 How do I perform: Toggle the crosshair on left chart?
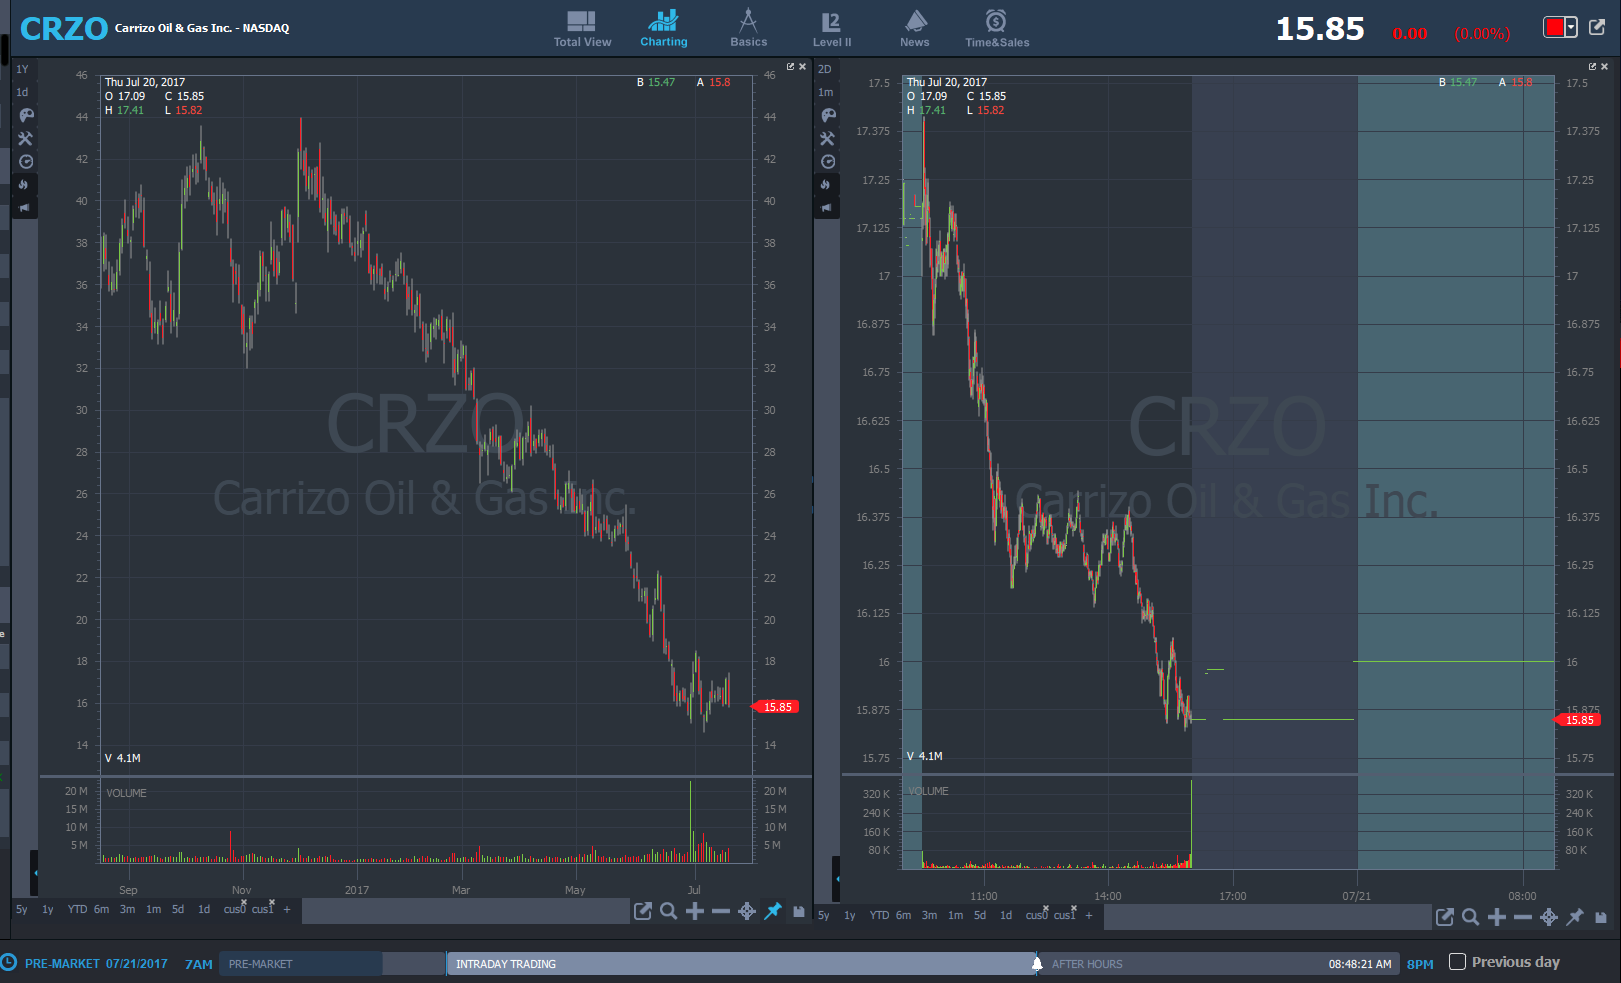tap(747, 911)
